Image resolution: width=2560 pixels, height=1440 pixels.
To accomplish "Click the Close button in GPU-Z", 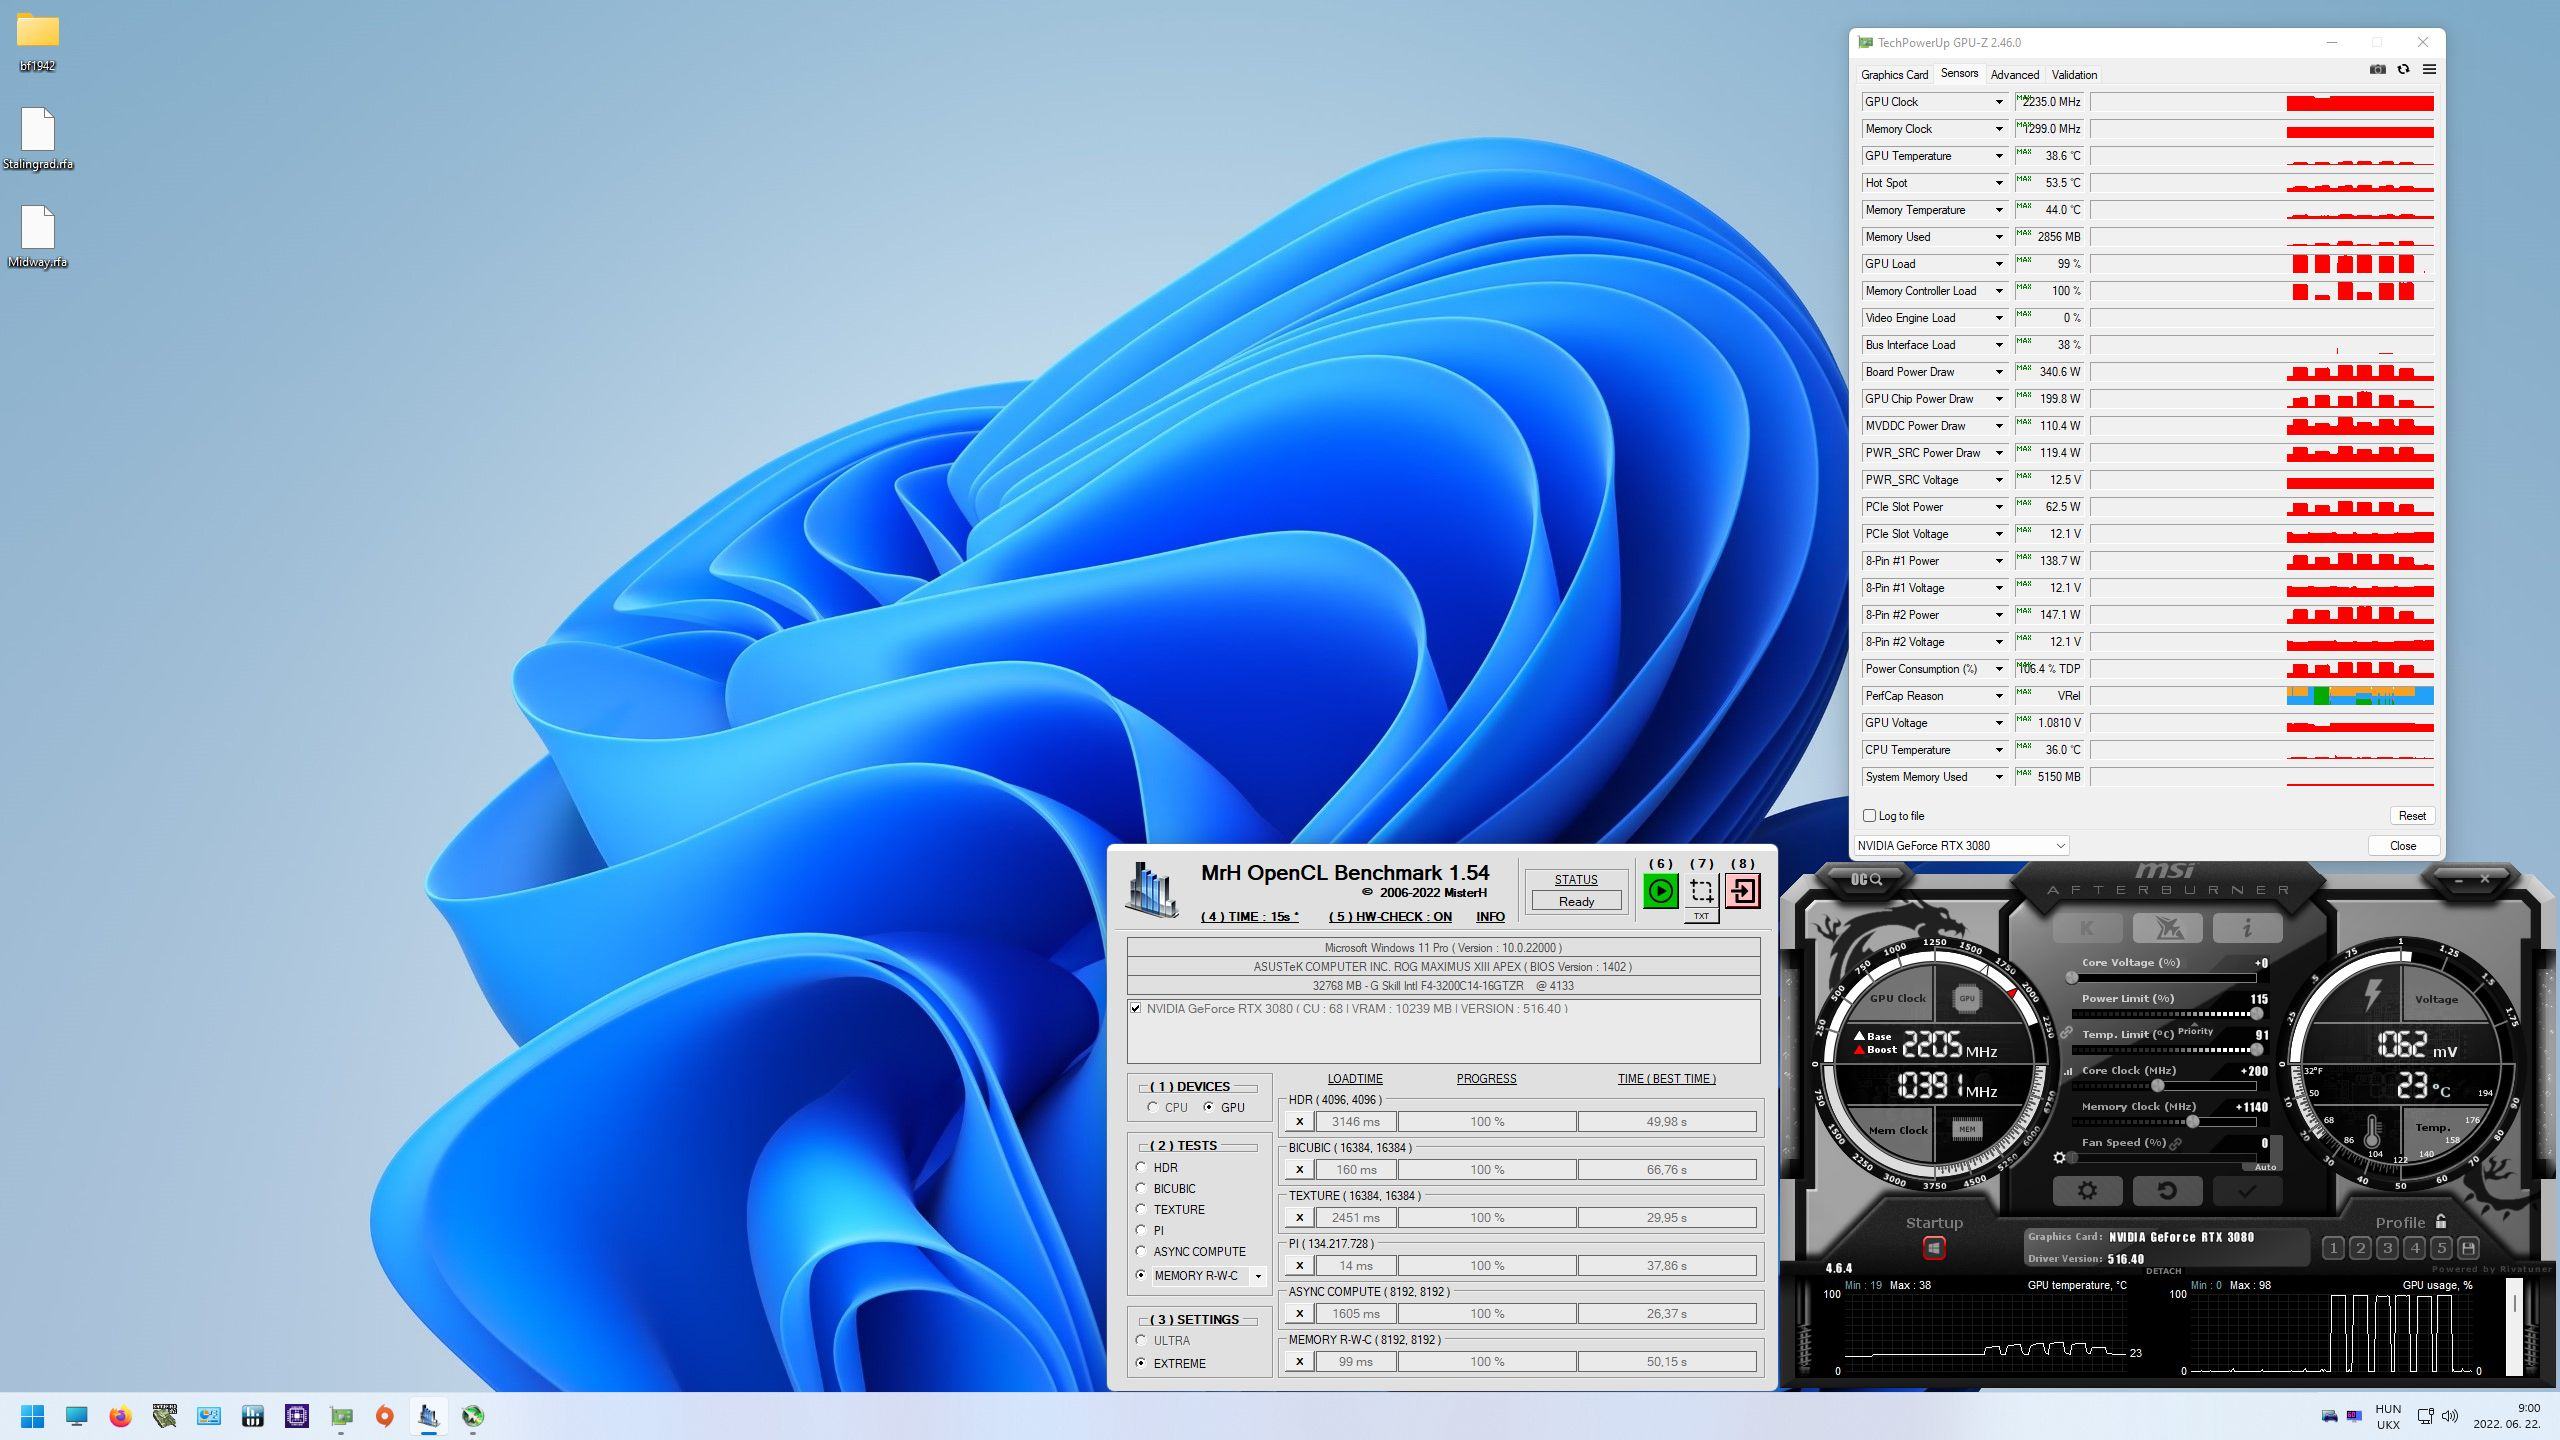I will pyautogui.click(x=2403, y=846).
